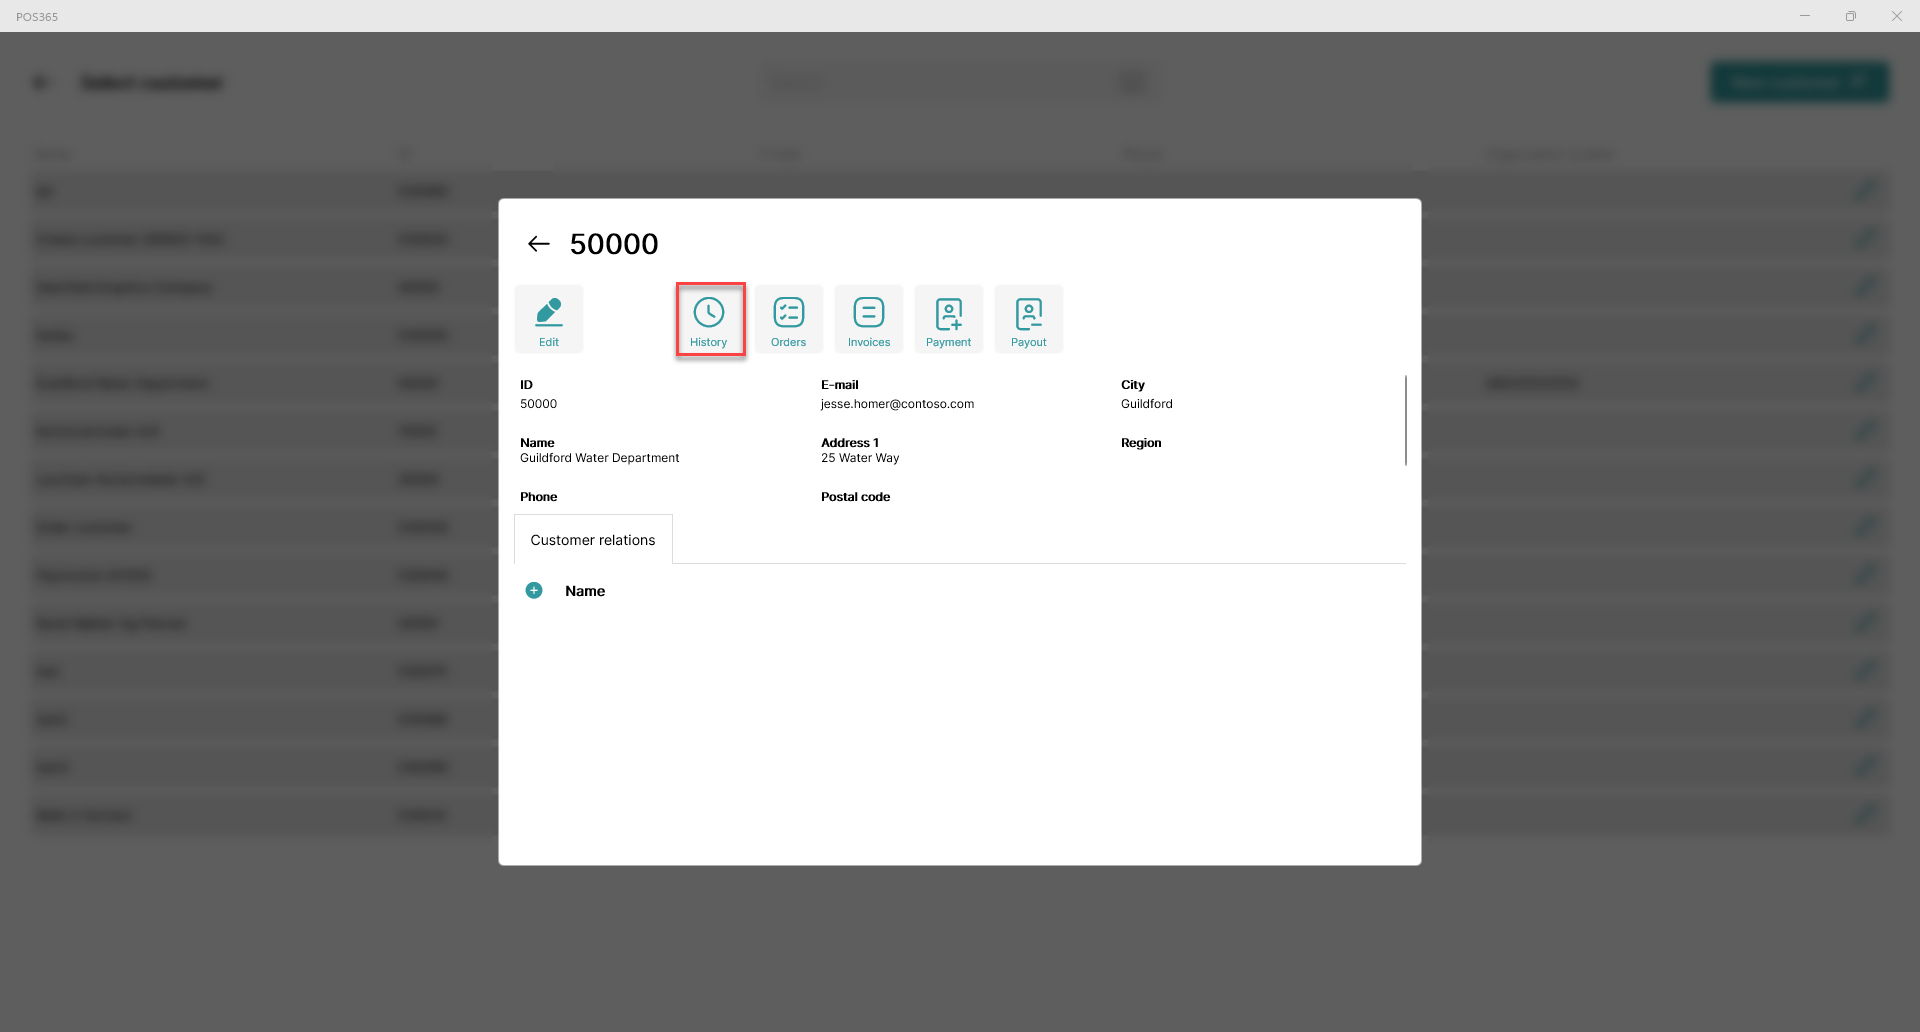Open the customer's Orders
Screen dimensions: 1920x1032
[789, 320]
